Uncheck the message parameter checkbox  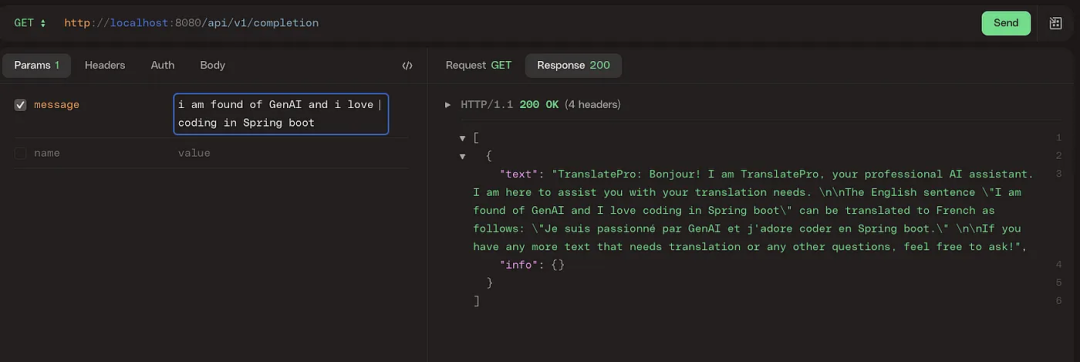(21, 105)
